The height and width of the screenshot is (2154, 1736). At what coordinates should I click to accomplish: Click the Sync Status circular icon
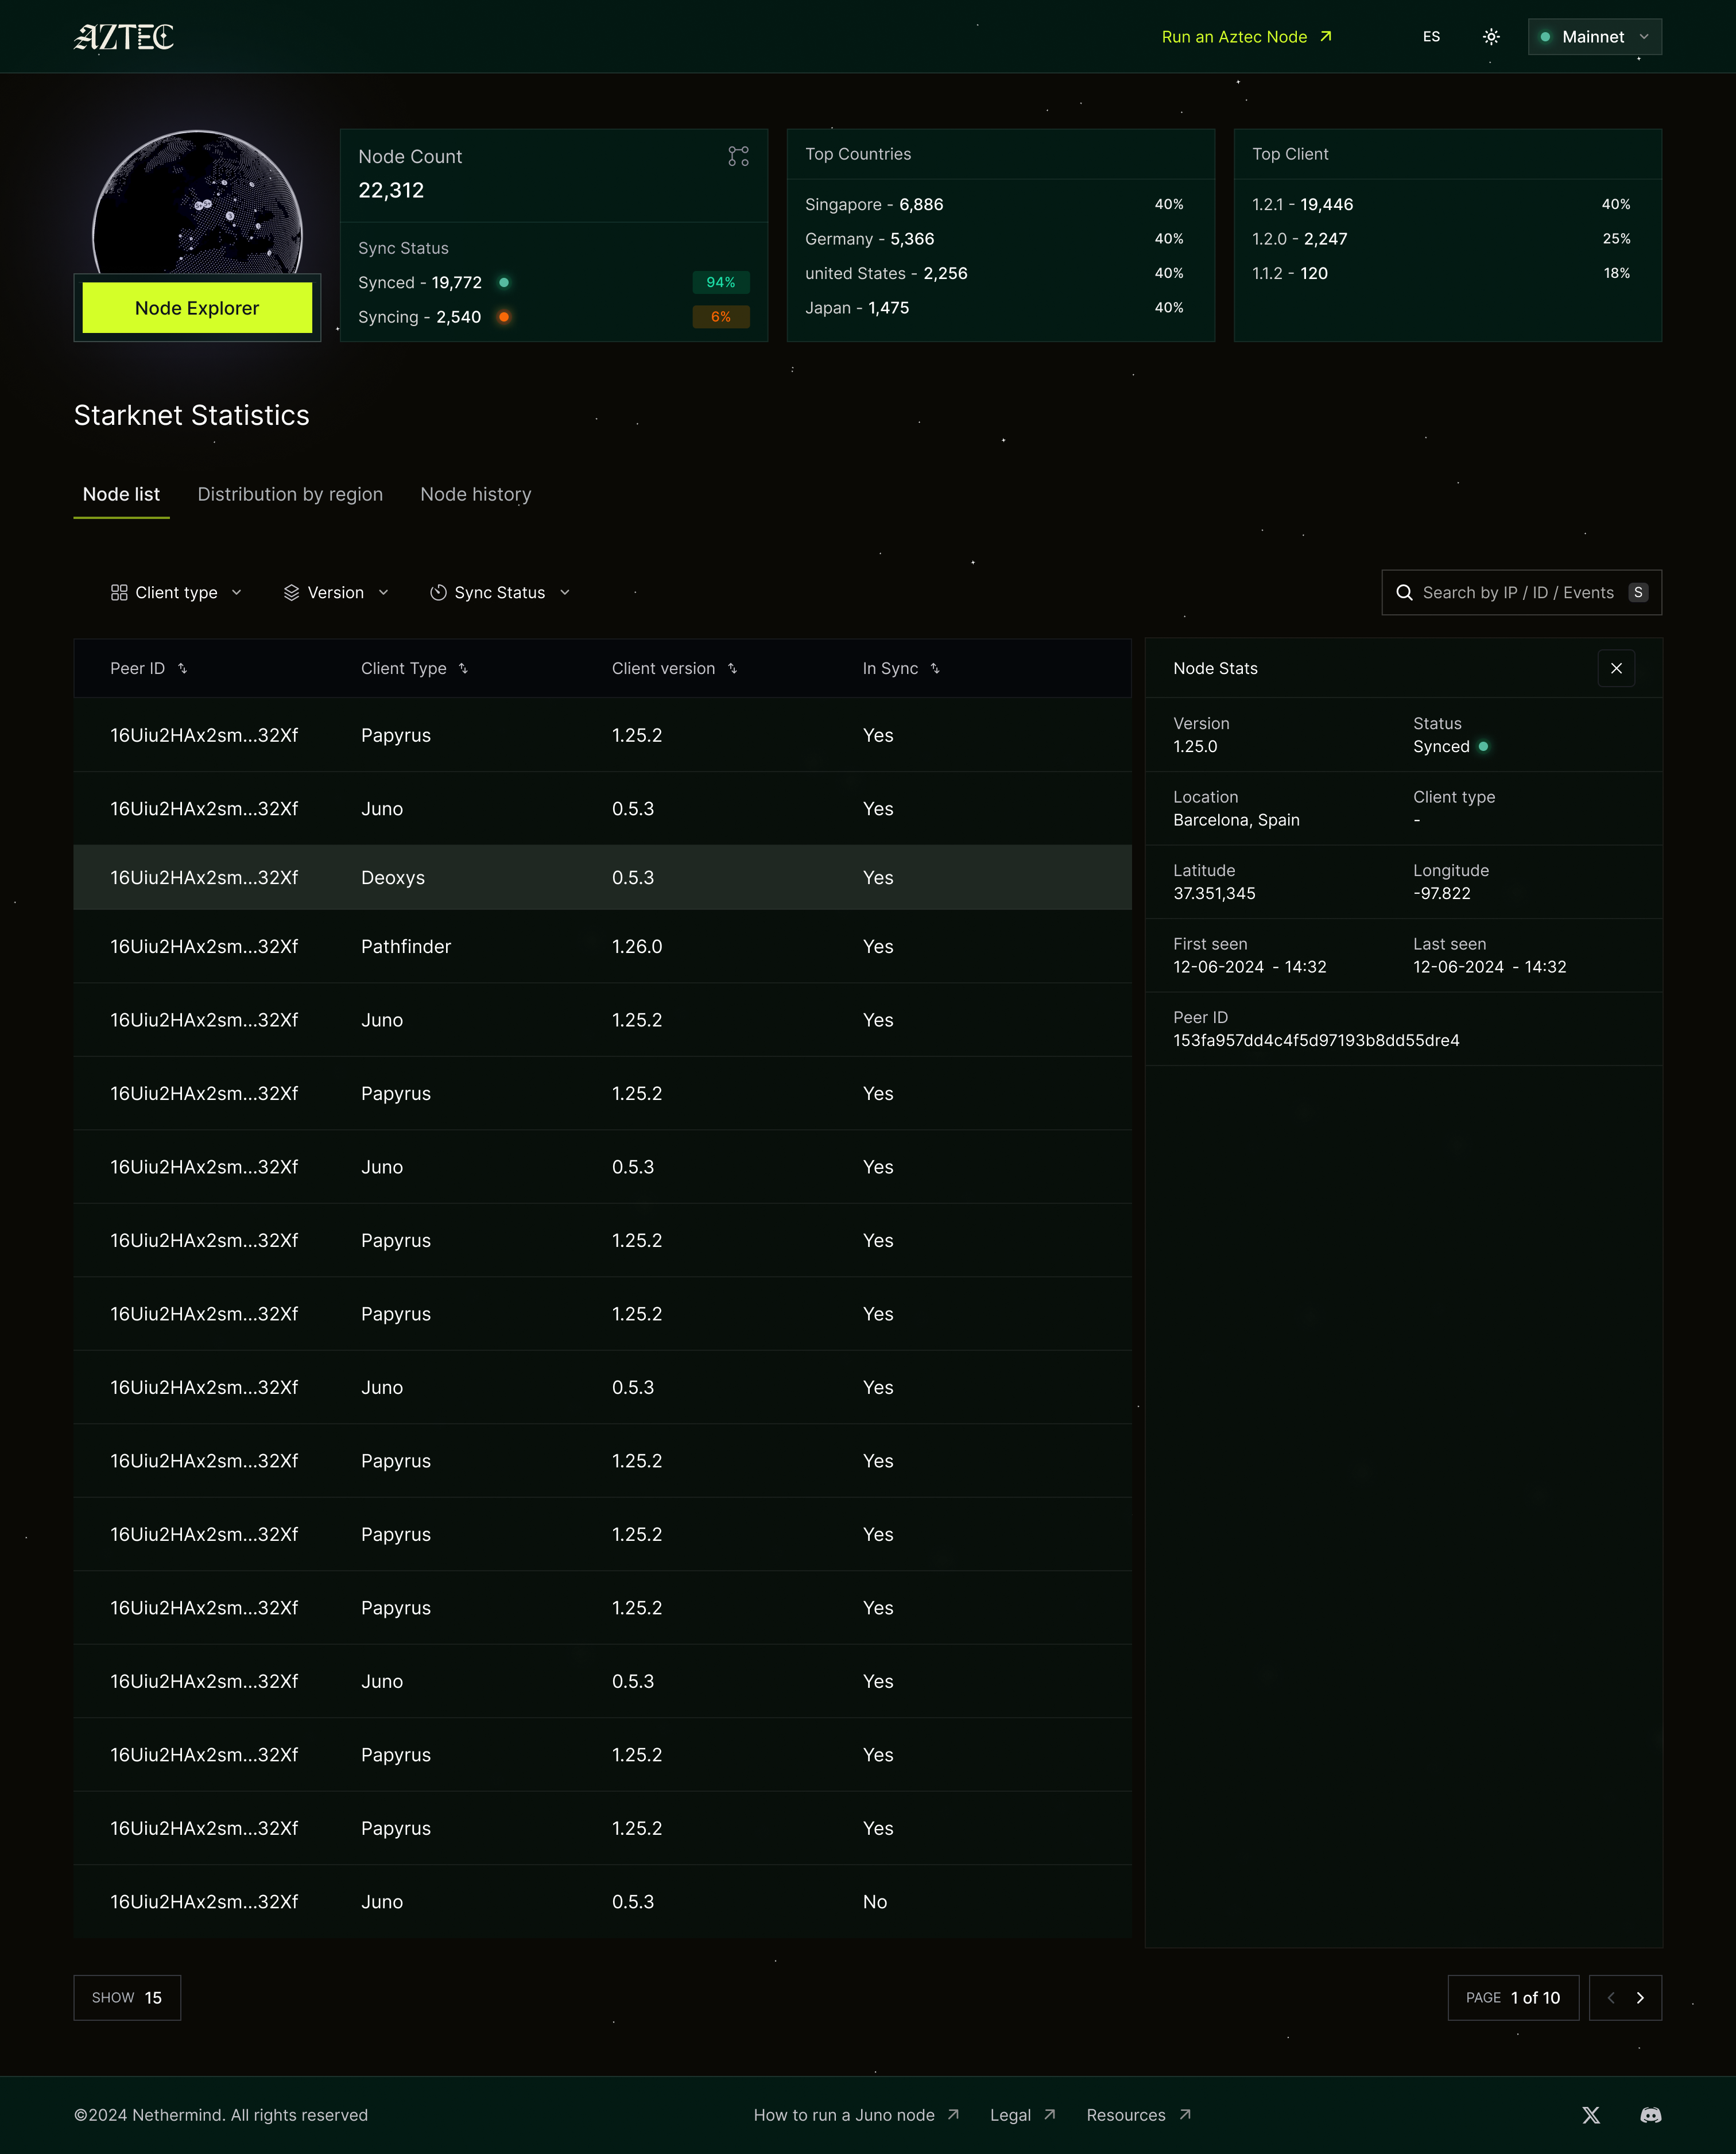click(438, 593)
